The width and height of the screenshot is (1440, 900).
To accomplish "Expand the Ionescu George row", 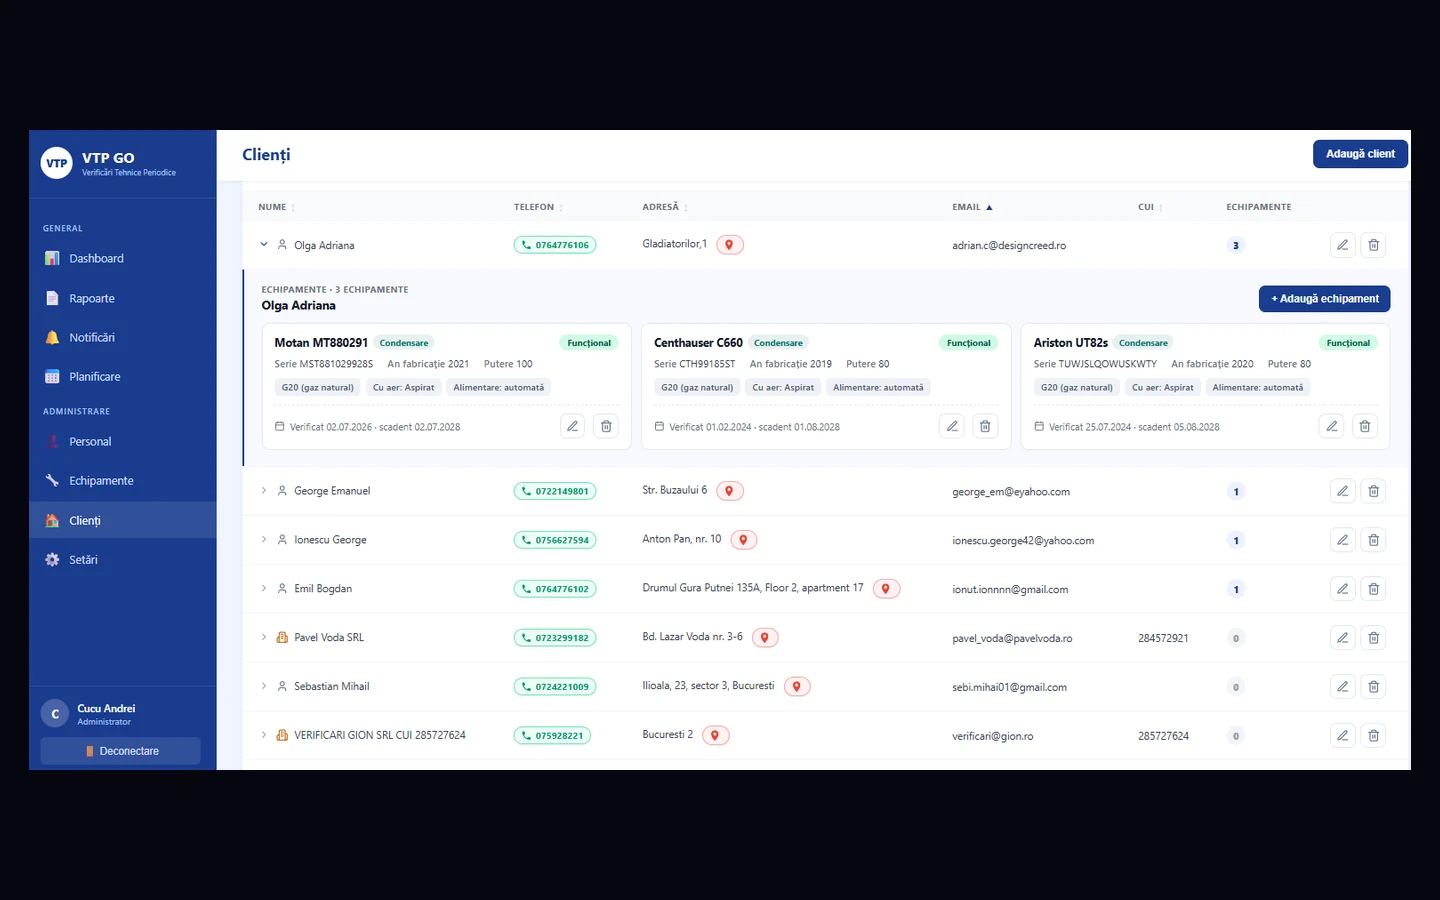I will 264,539.
